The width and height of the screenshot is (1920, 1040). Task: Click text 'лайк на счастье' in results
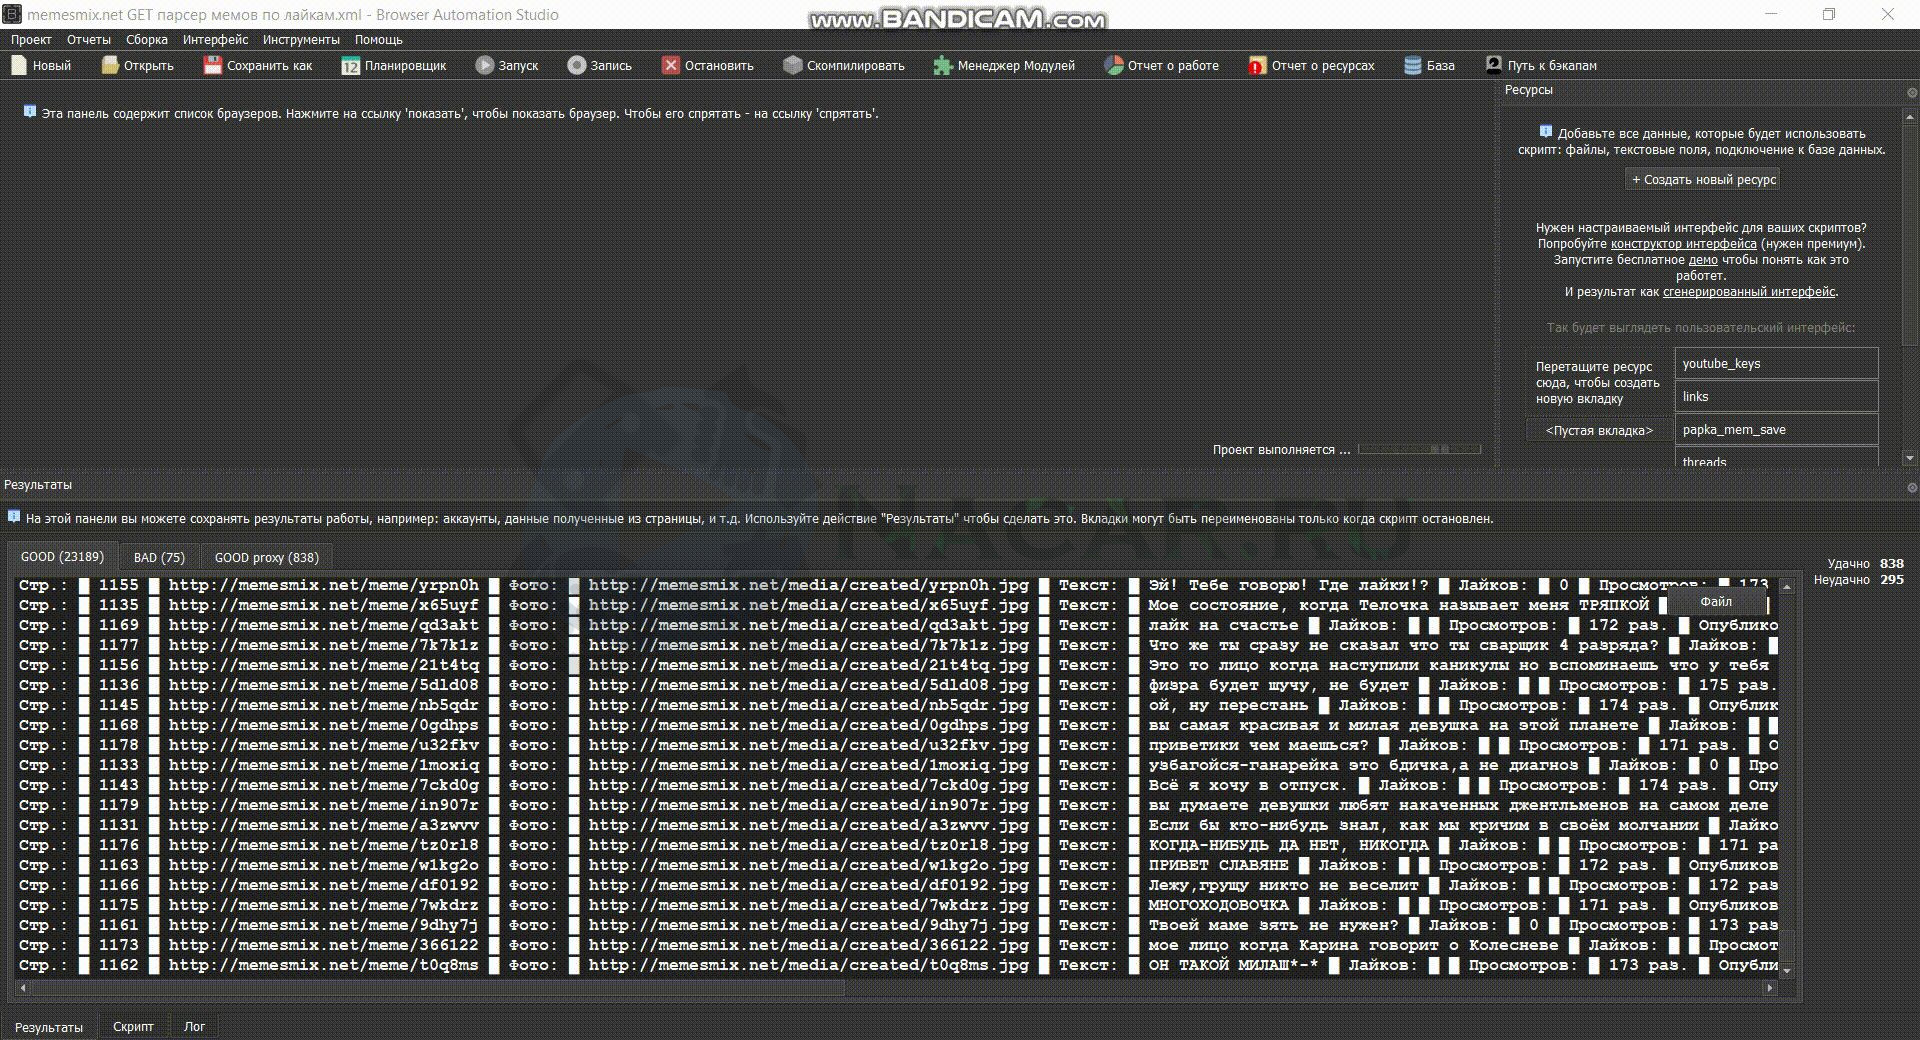click(1223, 625)
